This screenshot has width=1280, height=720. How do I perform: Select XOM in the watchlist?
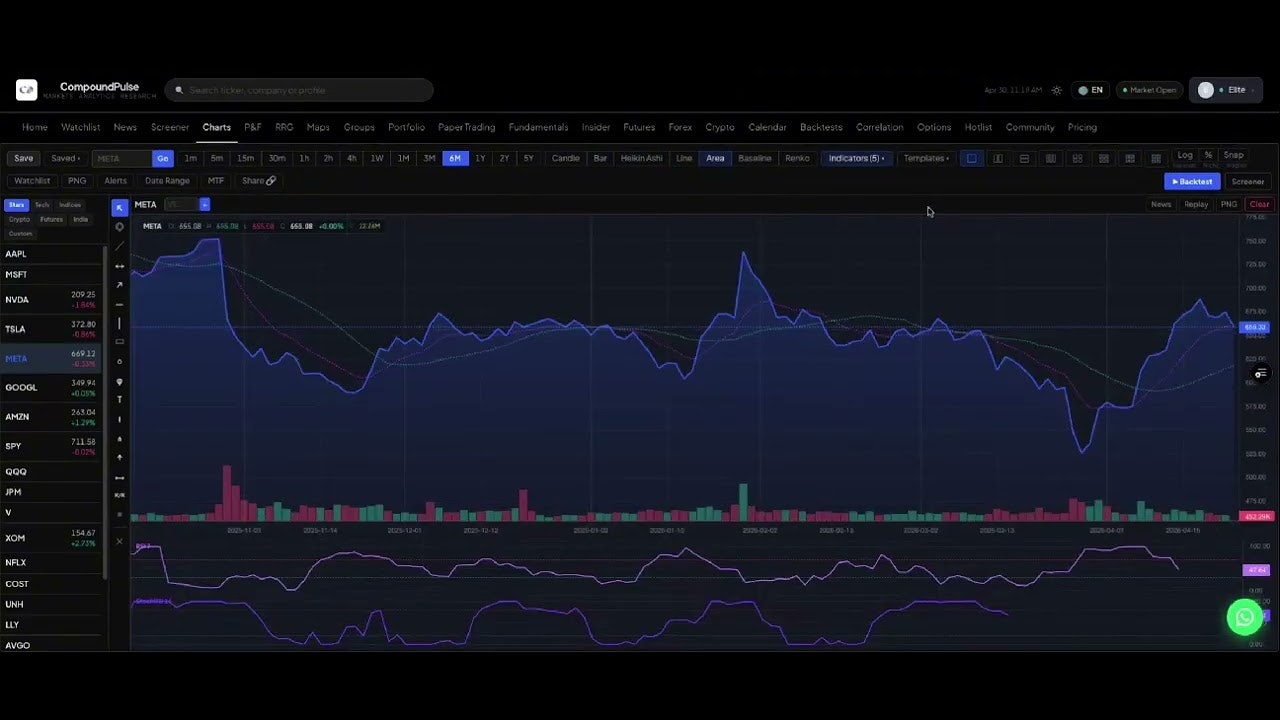[x=52, y=538]
